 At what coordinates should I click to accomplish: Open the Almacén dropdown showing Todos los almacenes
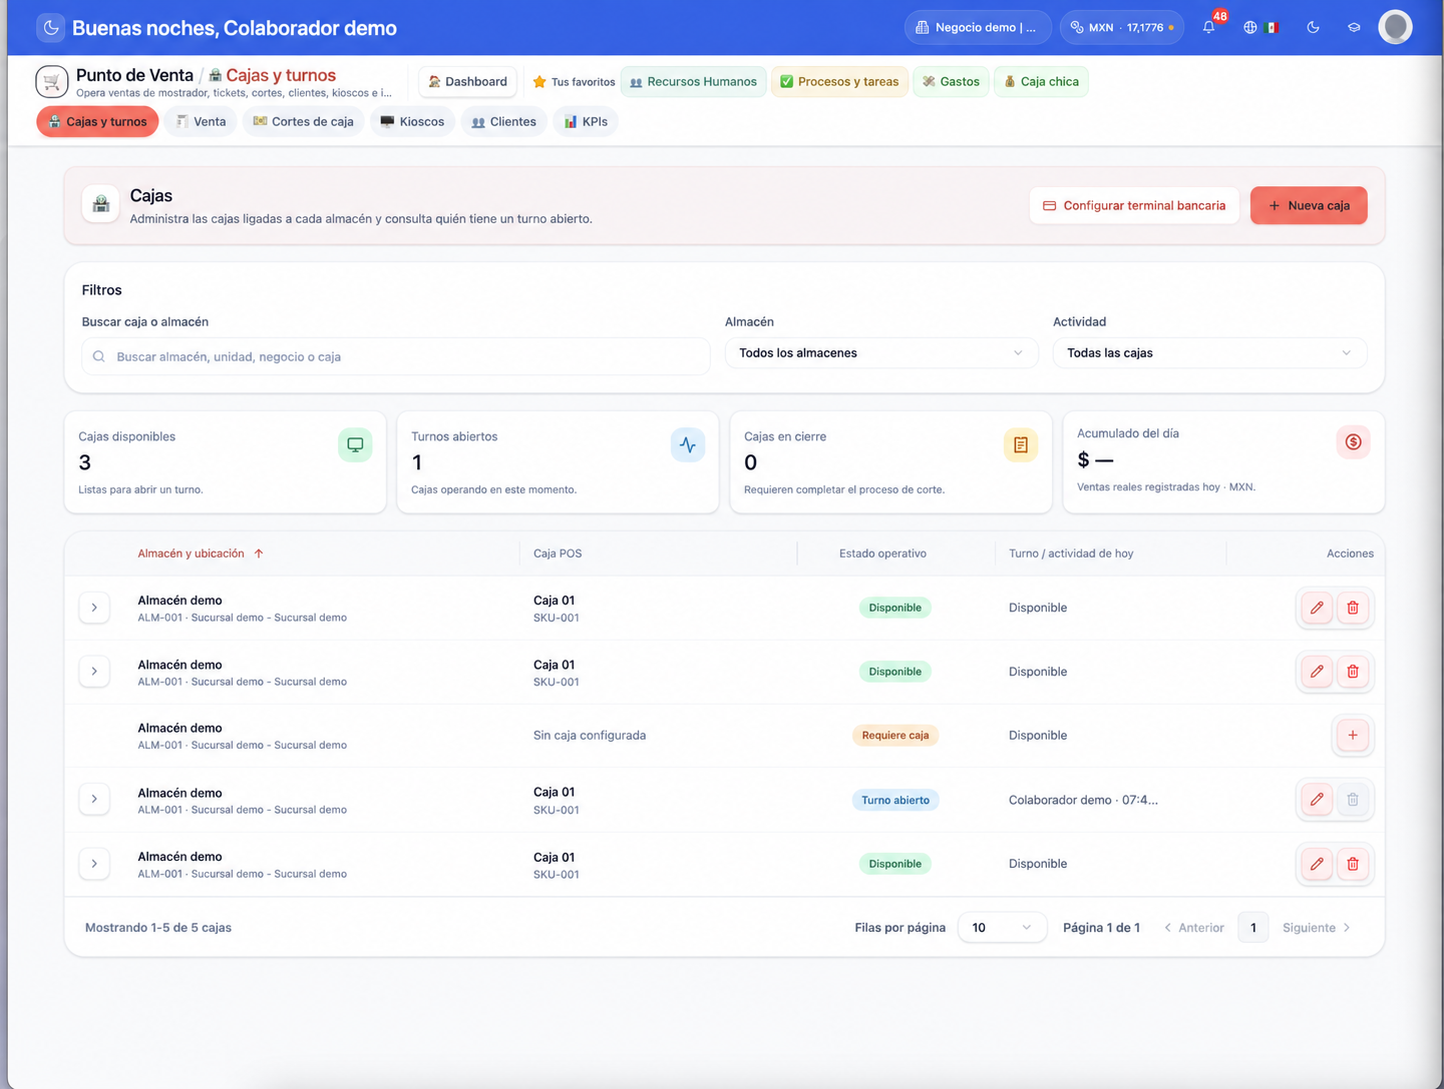tap(881, 353)
